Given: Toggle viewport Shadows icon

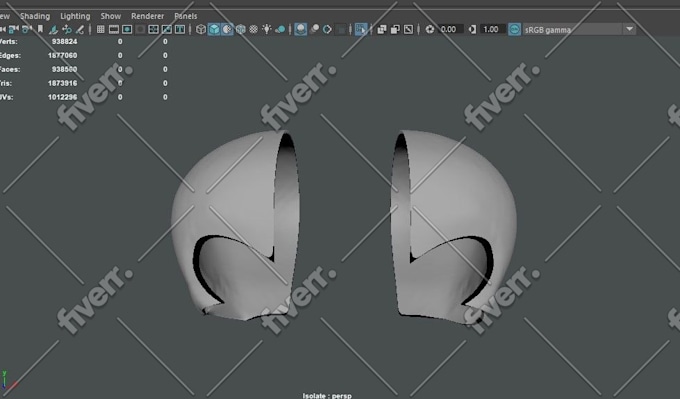Looking at the screenshot, I should 280,29.
